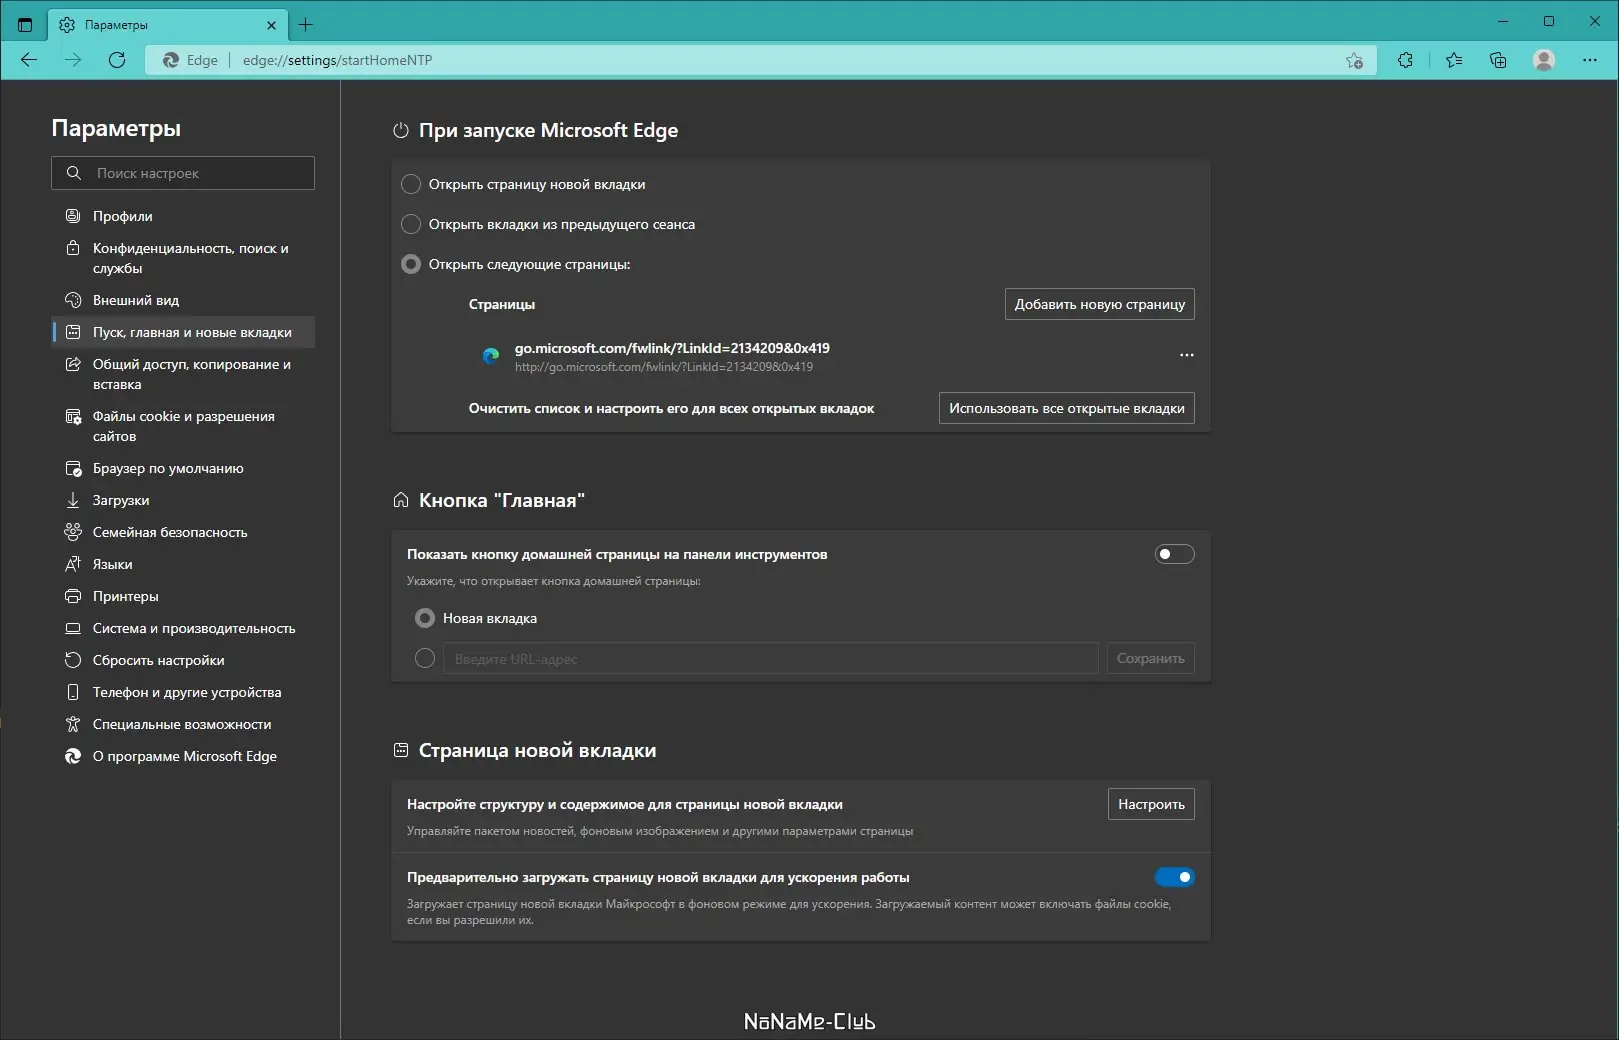Minimize the Edge window

pos(1503,21)
